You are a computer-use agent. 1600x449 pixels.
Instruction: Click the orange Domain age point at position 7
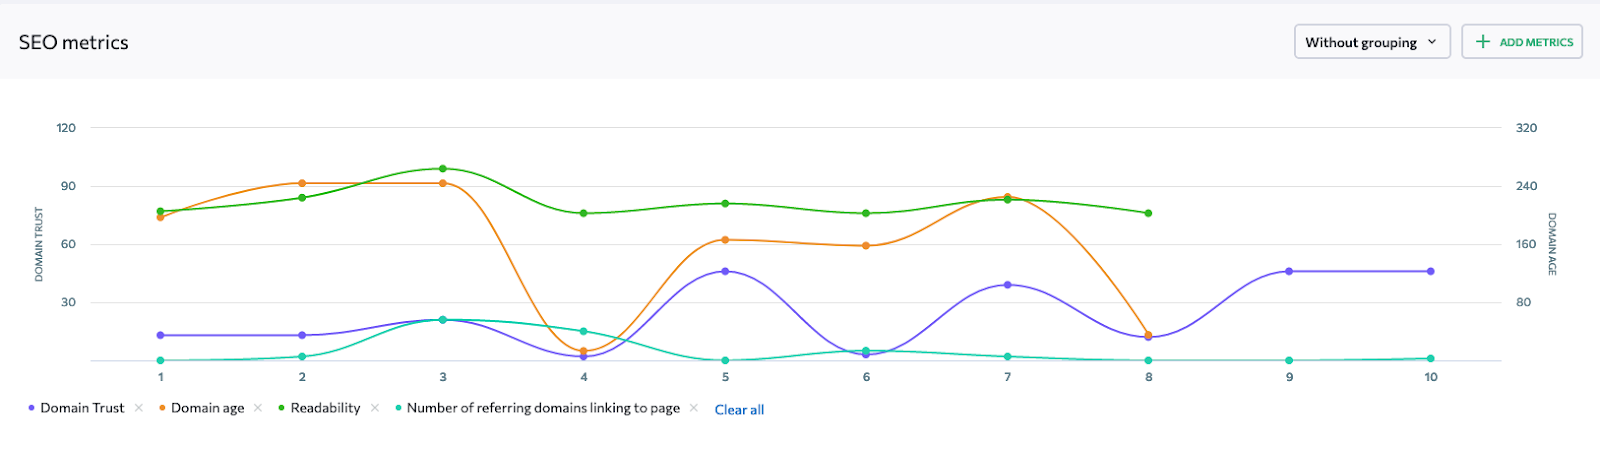coord(1007,197)
